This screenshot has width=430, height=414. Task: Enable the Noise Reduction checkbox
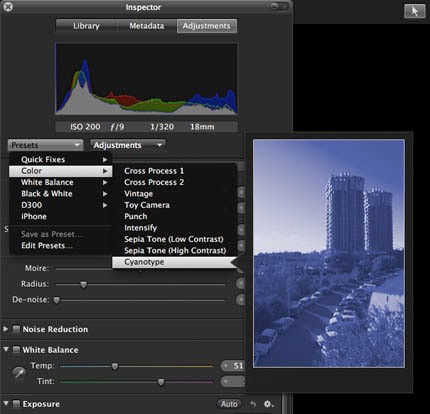tap(16, 329)
